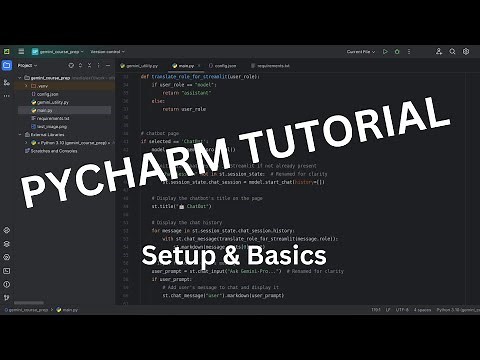Run the current file
Image resolution: width=480 pixels, height=360 pixels.
point(385,52)
